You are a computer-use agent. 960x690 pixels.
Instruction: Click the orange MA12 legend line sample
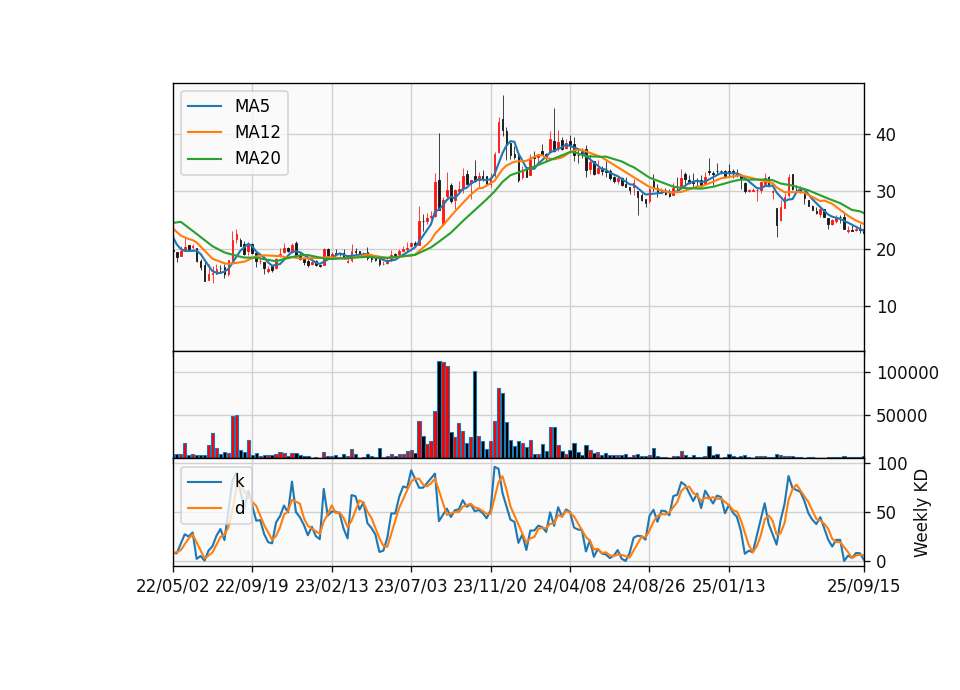pyautogui.click(x=204, y=132)
